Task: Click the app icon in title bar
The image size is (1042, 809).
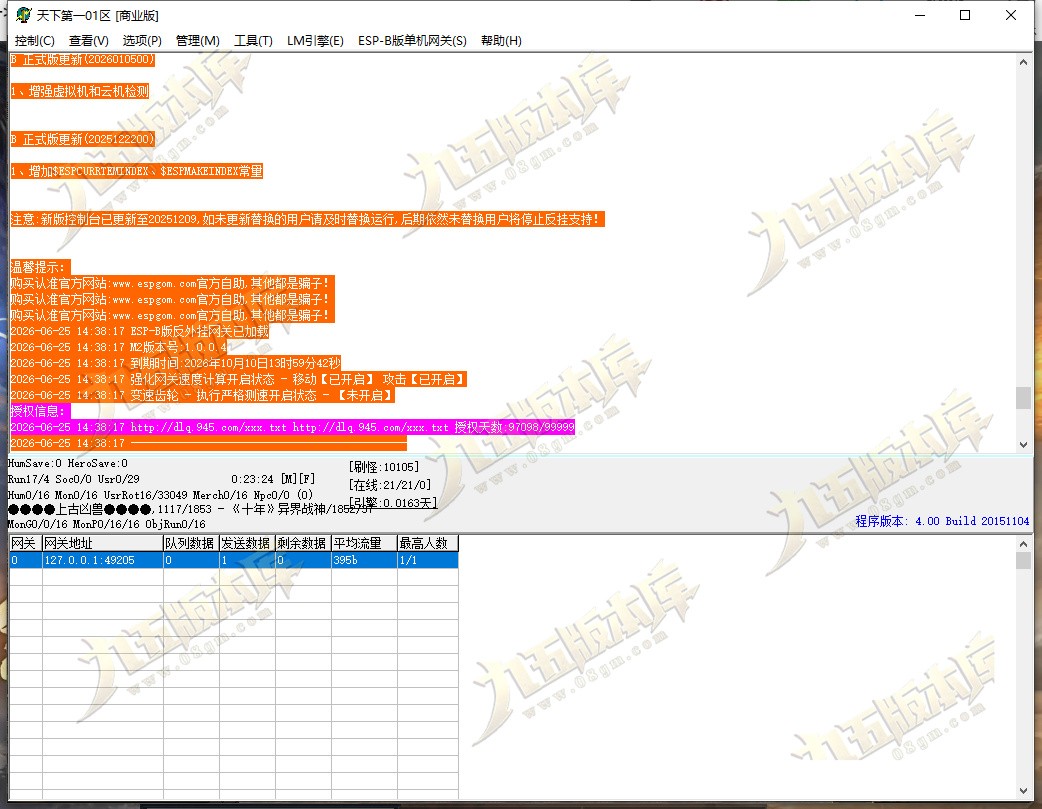Action: click(x=24, y=15)
